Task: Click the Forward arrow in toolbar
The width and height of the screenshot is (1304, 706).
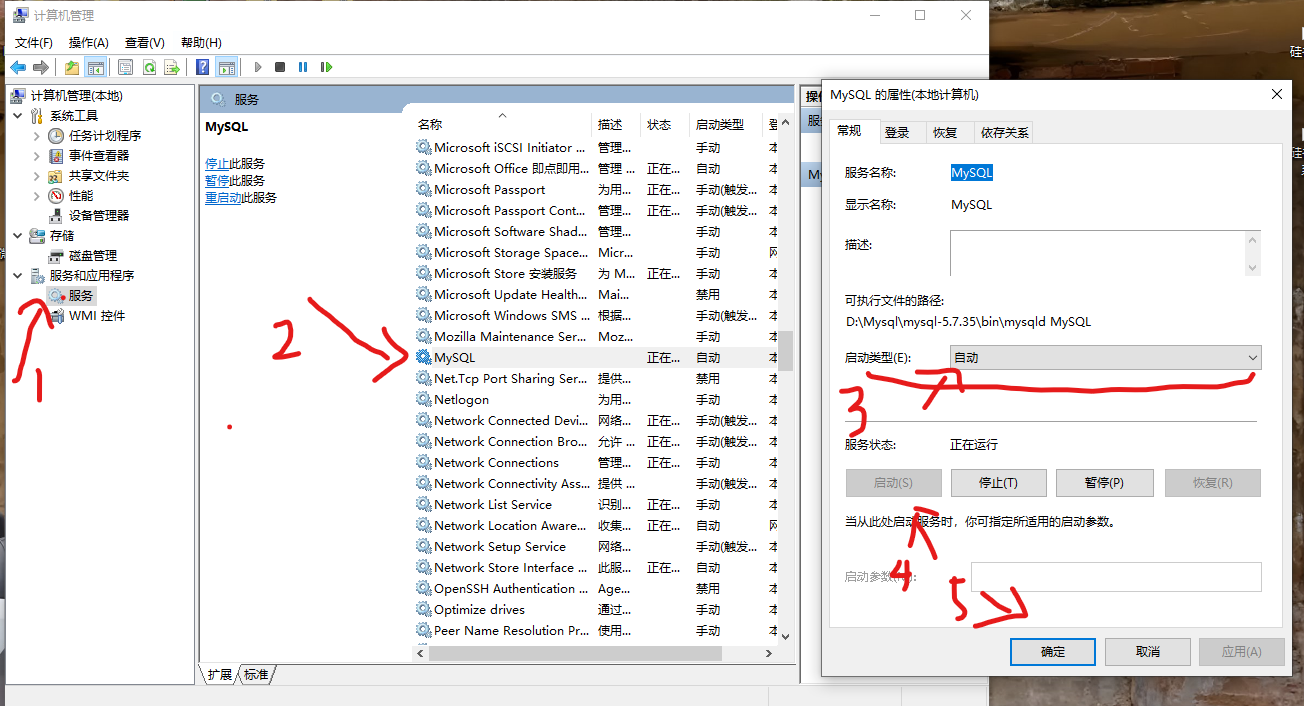Action: [41, 67]
